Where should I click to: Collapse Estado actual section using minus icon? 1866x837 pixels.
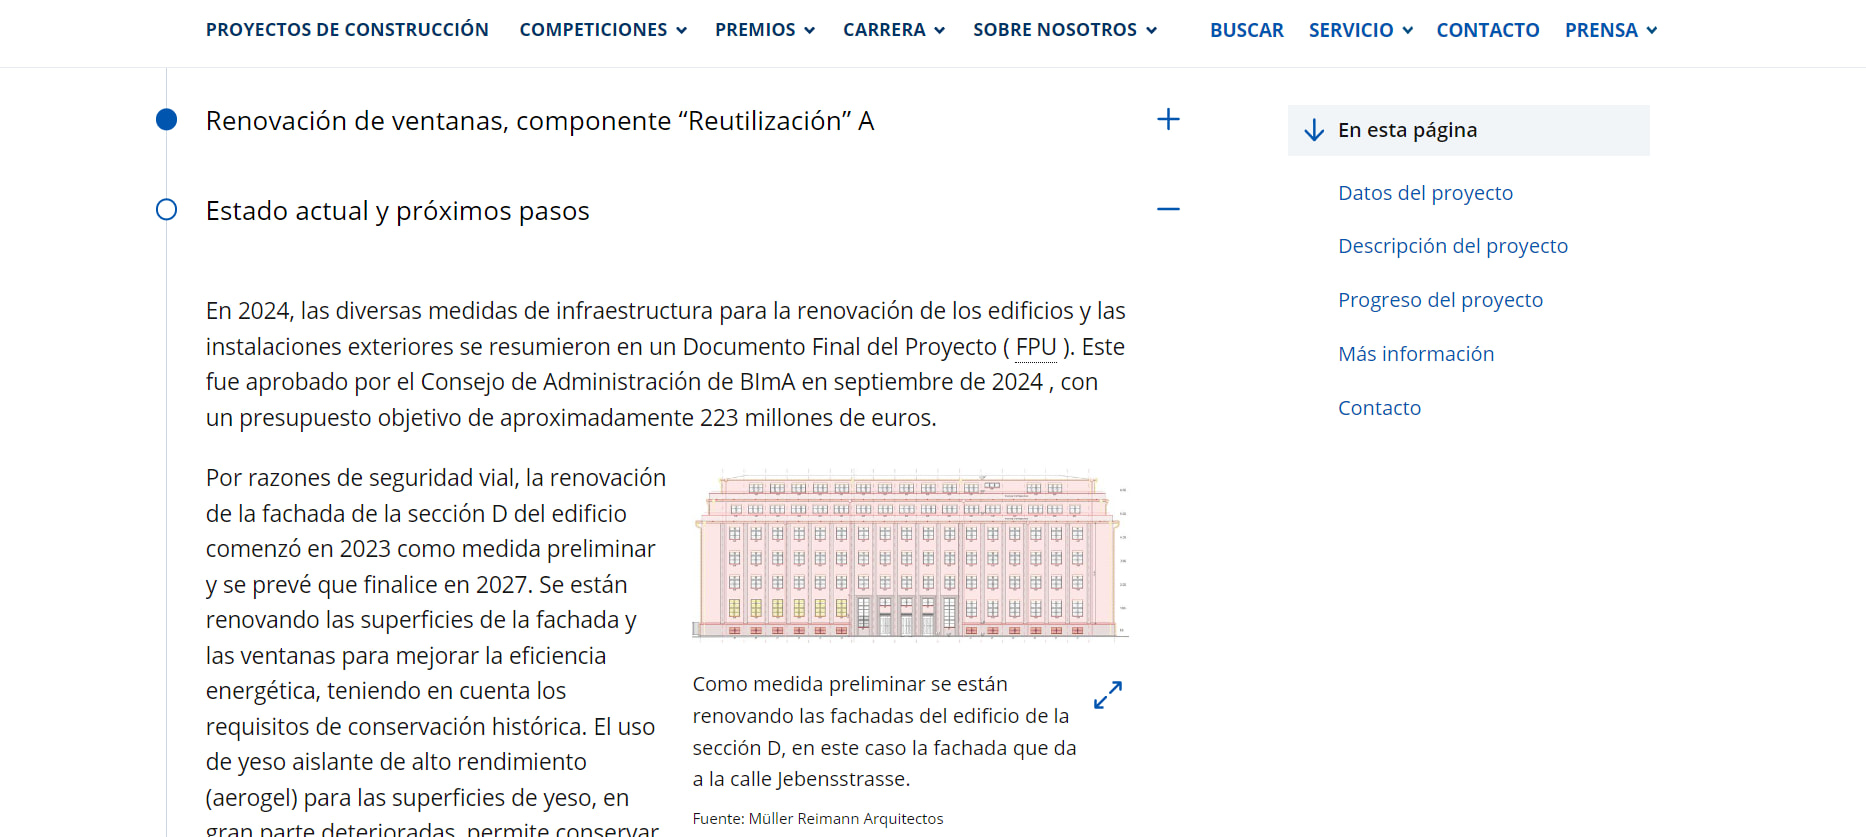coord(1167,210)
